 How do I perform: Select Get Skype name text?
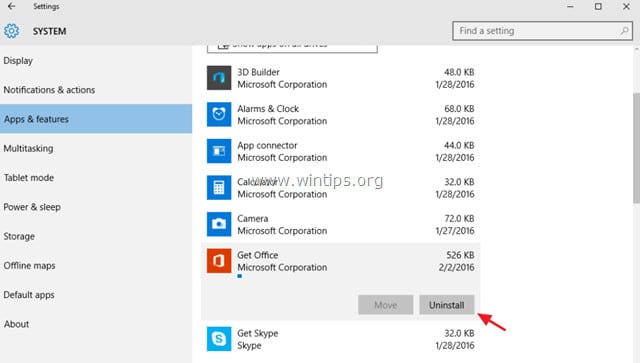point(258,334)
